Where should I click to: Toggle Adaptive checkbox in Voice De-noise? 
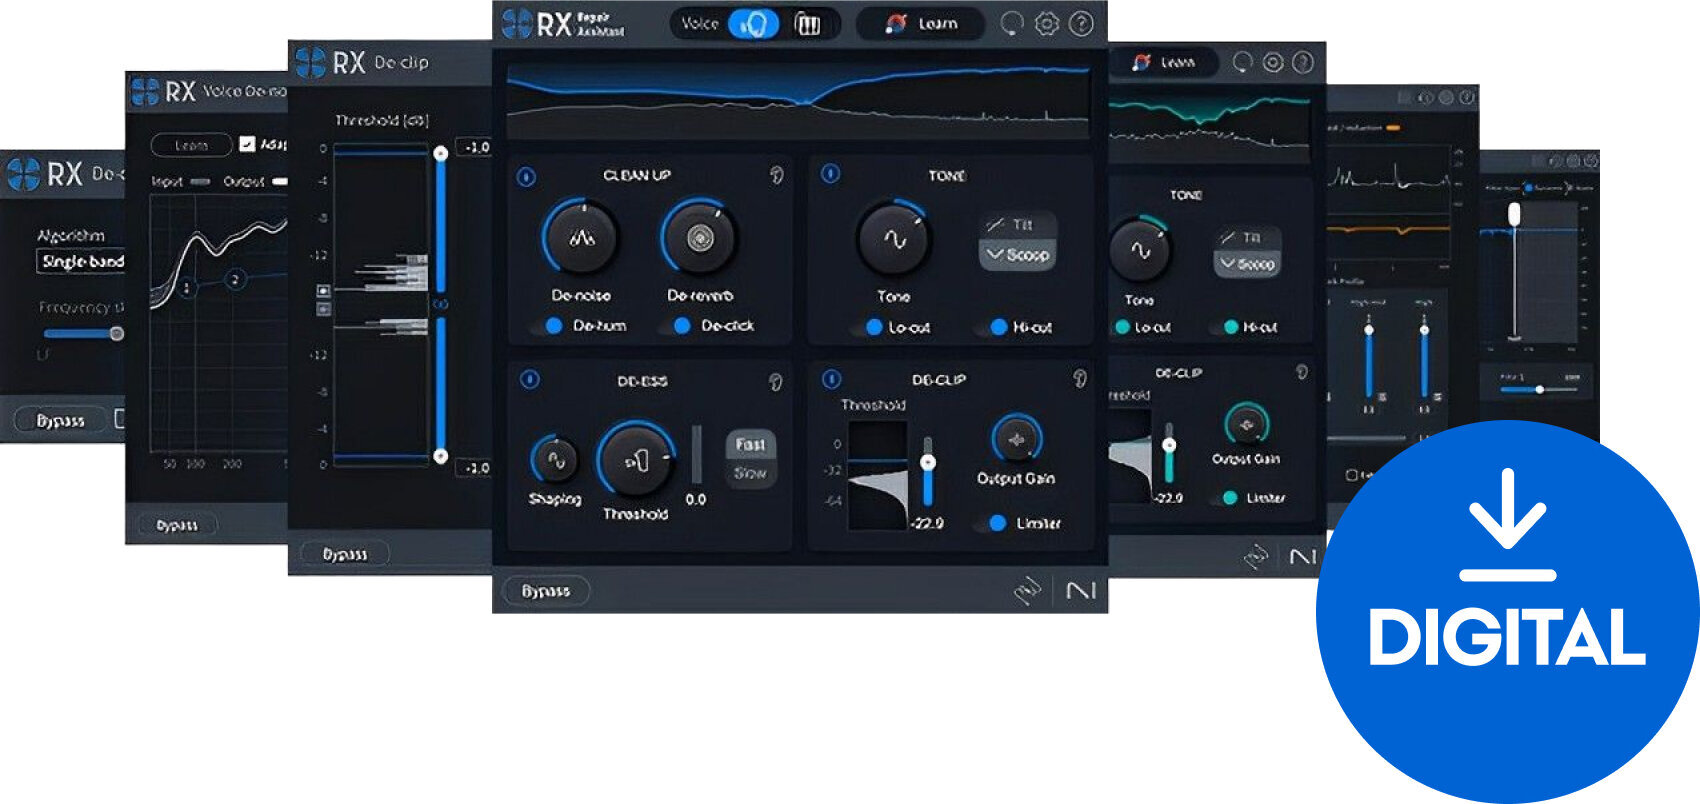247,144
